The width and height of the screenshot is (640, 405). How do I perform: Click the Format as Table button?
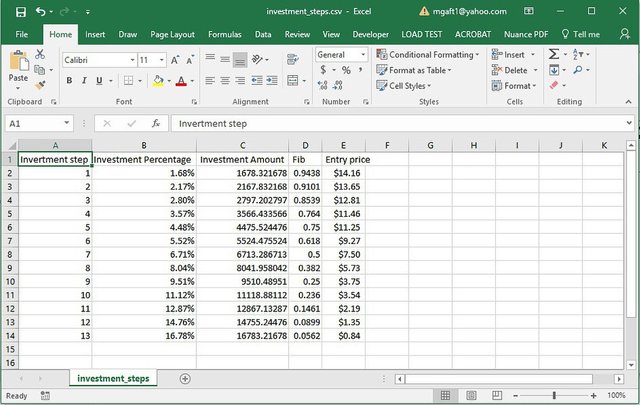[x=419, y=70]
